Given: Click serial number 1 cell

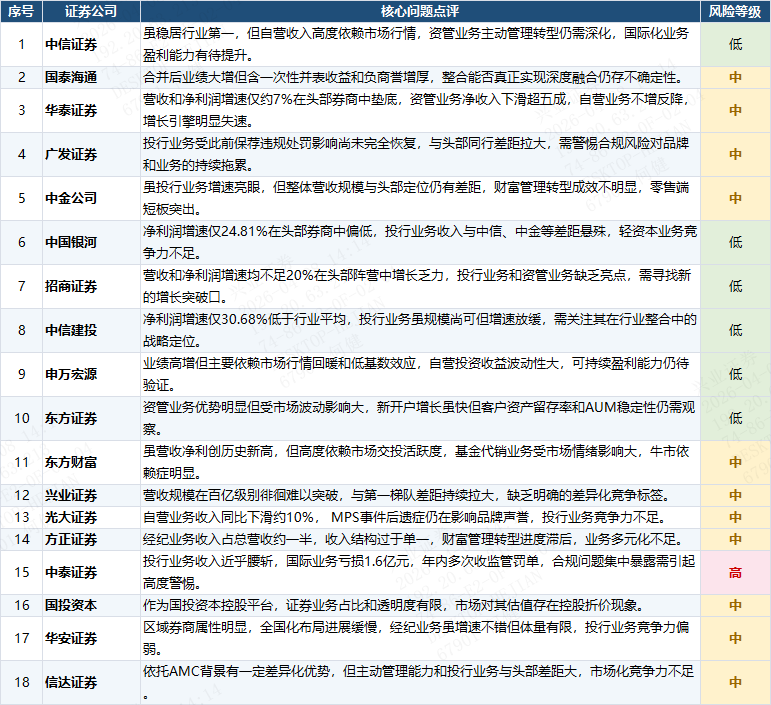Looking at the screenshot, I should click(x=21, y=44).
